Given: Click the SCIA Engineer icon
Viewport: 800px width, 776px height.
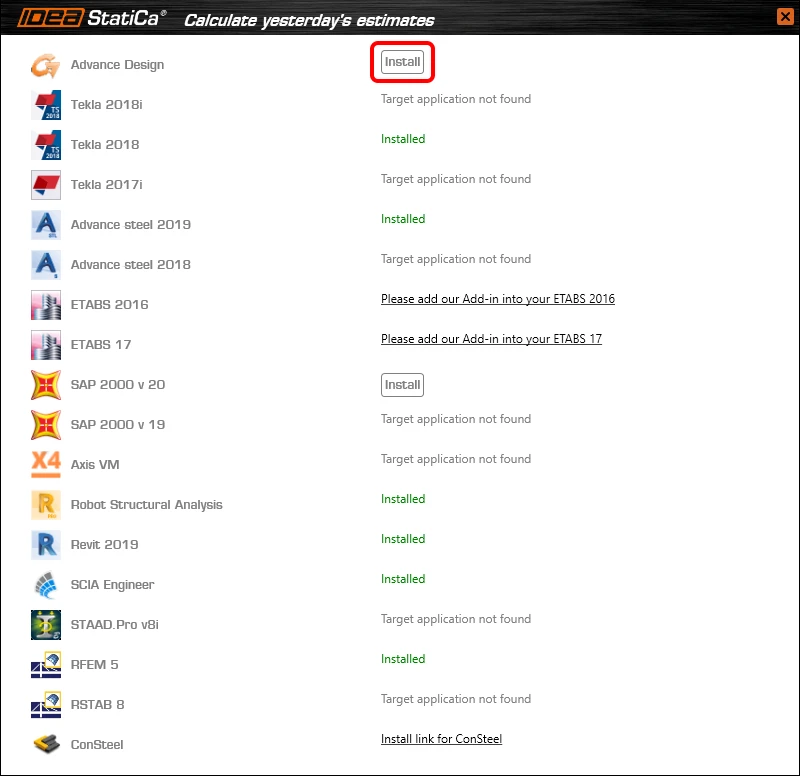Looking at the screenshot, I should (45, 585).
